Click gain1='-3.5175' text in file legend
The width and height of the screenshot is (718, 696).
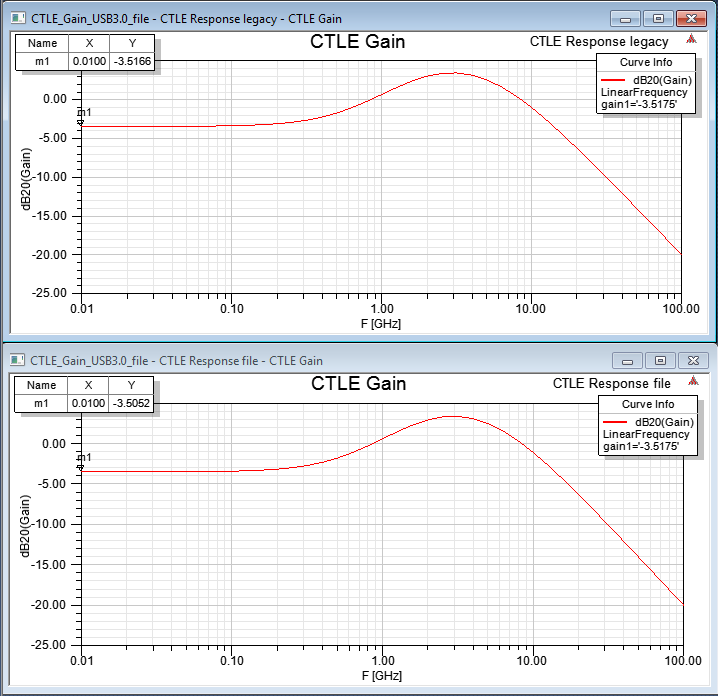641,446
